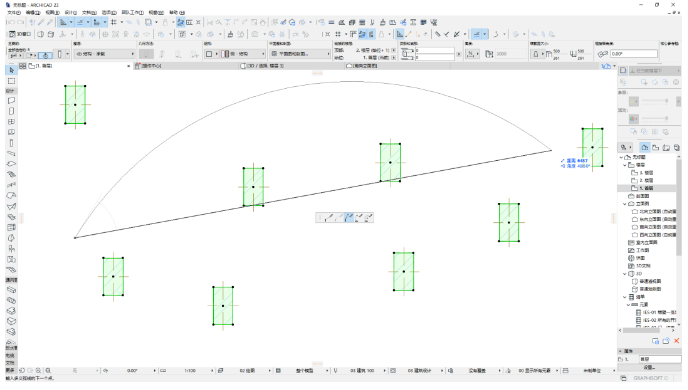
Task: Click the highlighted pet palette icon
Action: (349, 217)
